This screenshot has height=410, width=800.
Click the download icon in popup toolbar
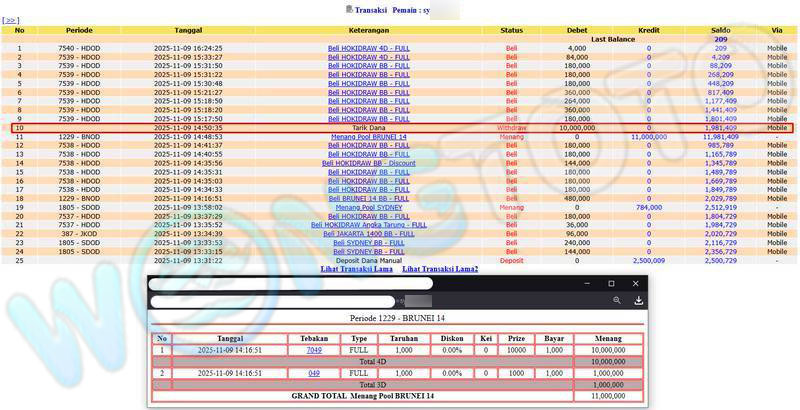[639, 300]
